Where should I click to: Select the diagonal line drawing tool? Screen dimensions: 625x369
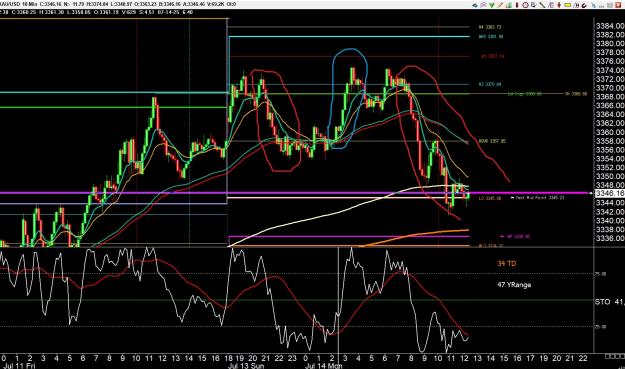542,5
